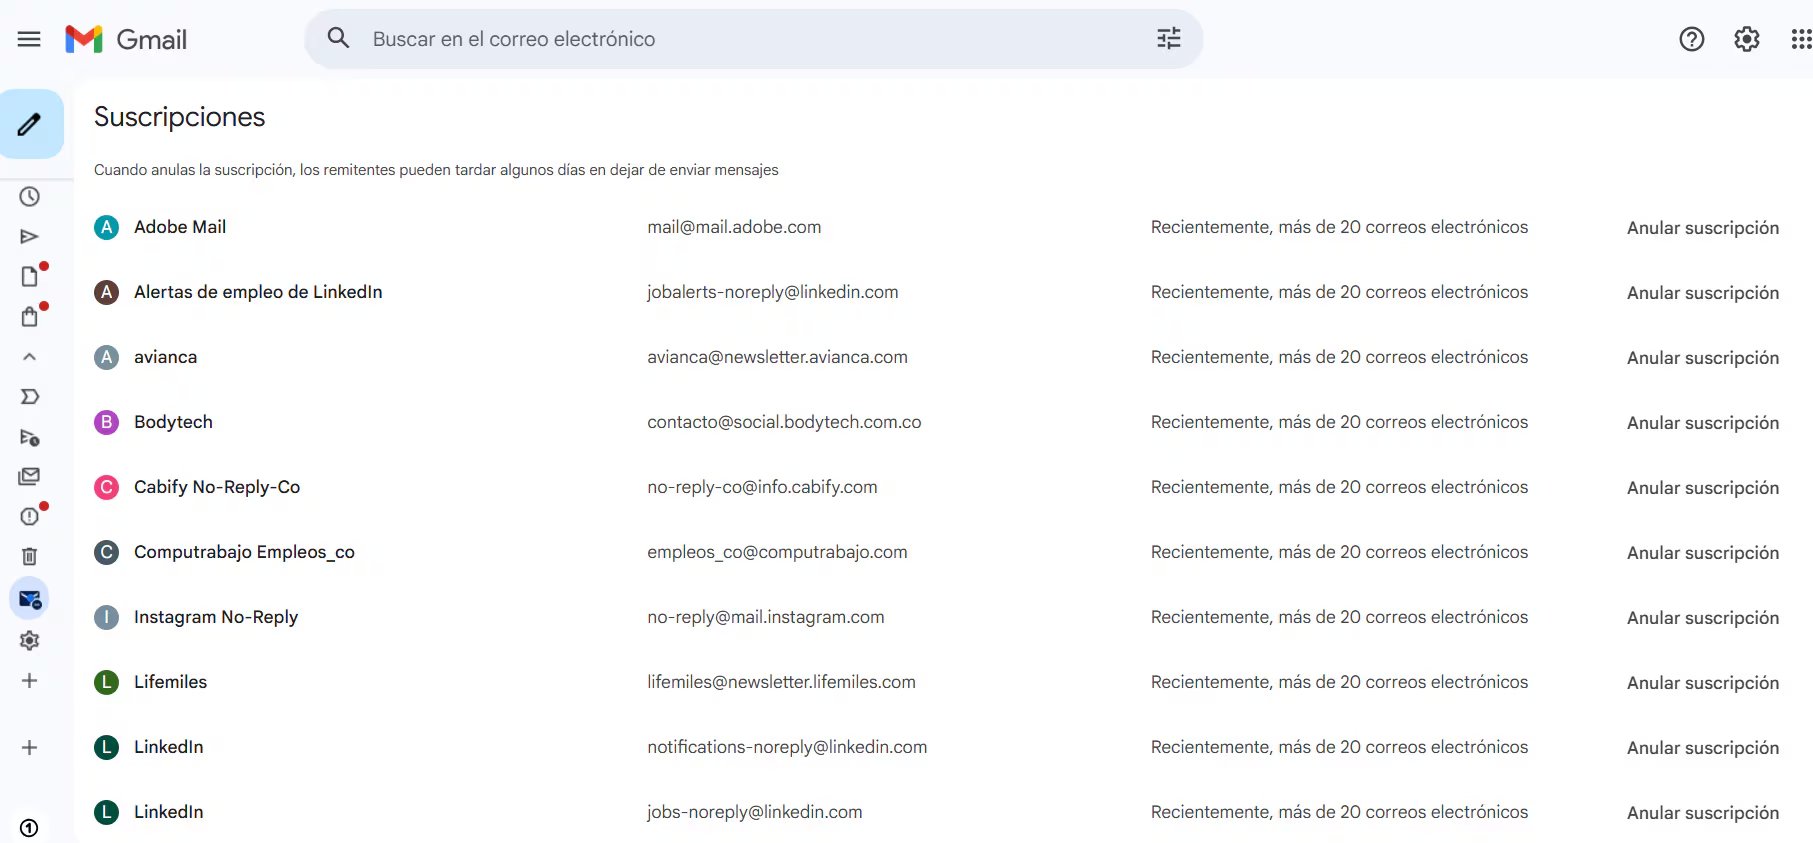The image size is (1813, 843).
Task: Click the Cabify No-Reply-Co sender name
Action: pyautogui.click(x=217, y=487)
